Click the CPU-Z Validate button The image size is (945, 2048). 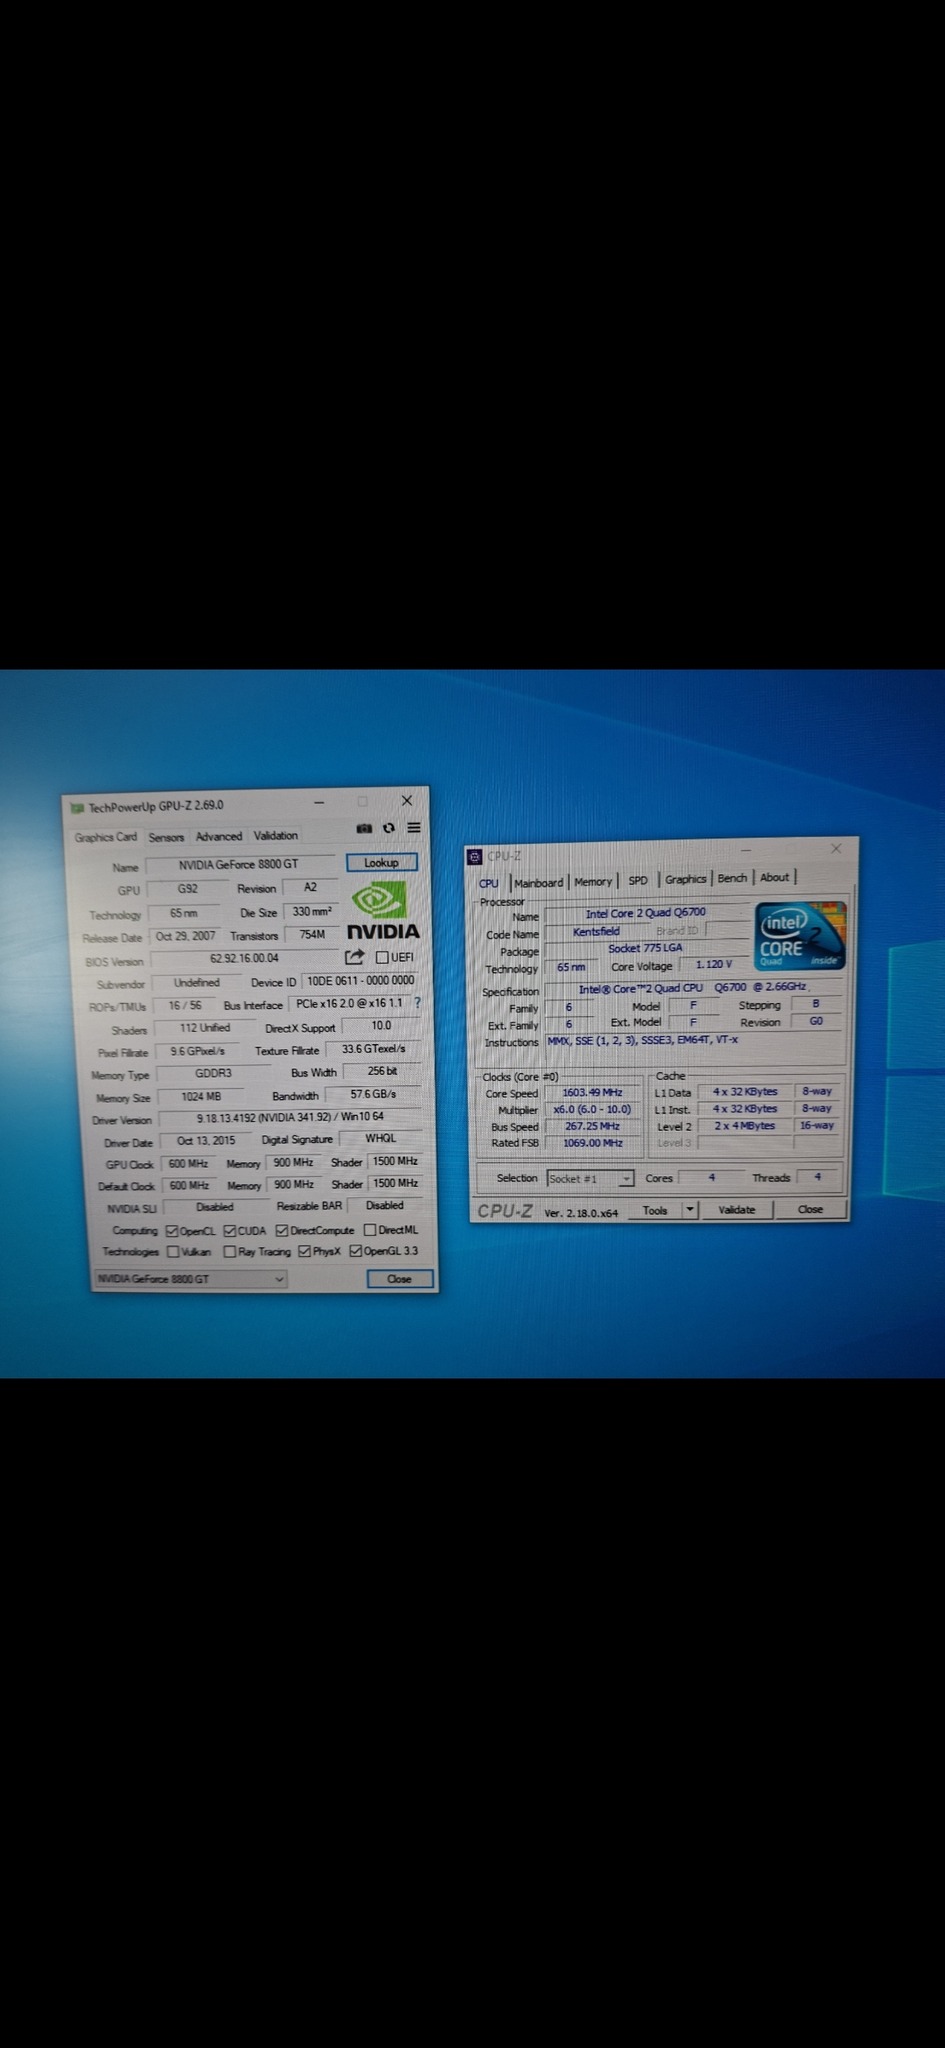click(737, 1209)
